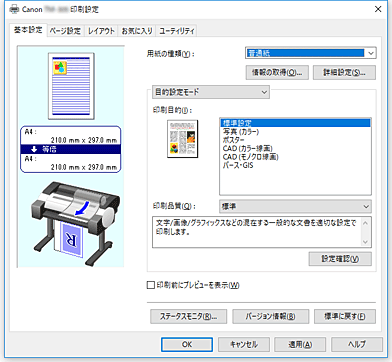Select the お気に入り tab
The image size is (392, 362).
[x=137, y=31]
